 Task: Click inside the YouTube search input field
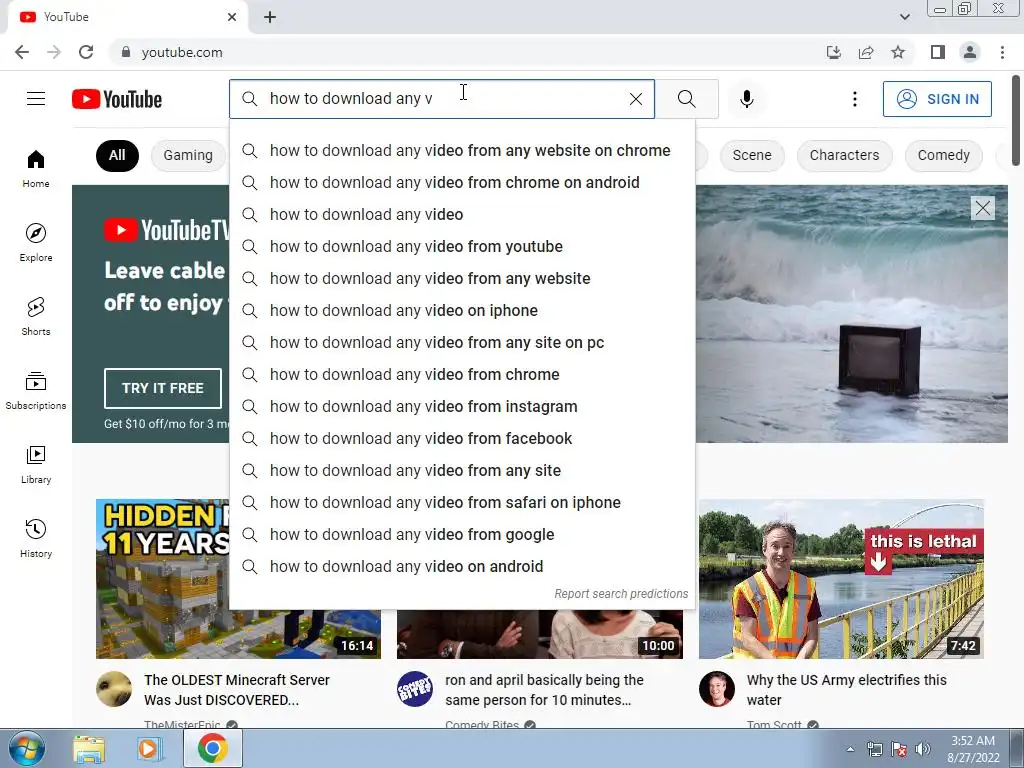pos(444,99)
